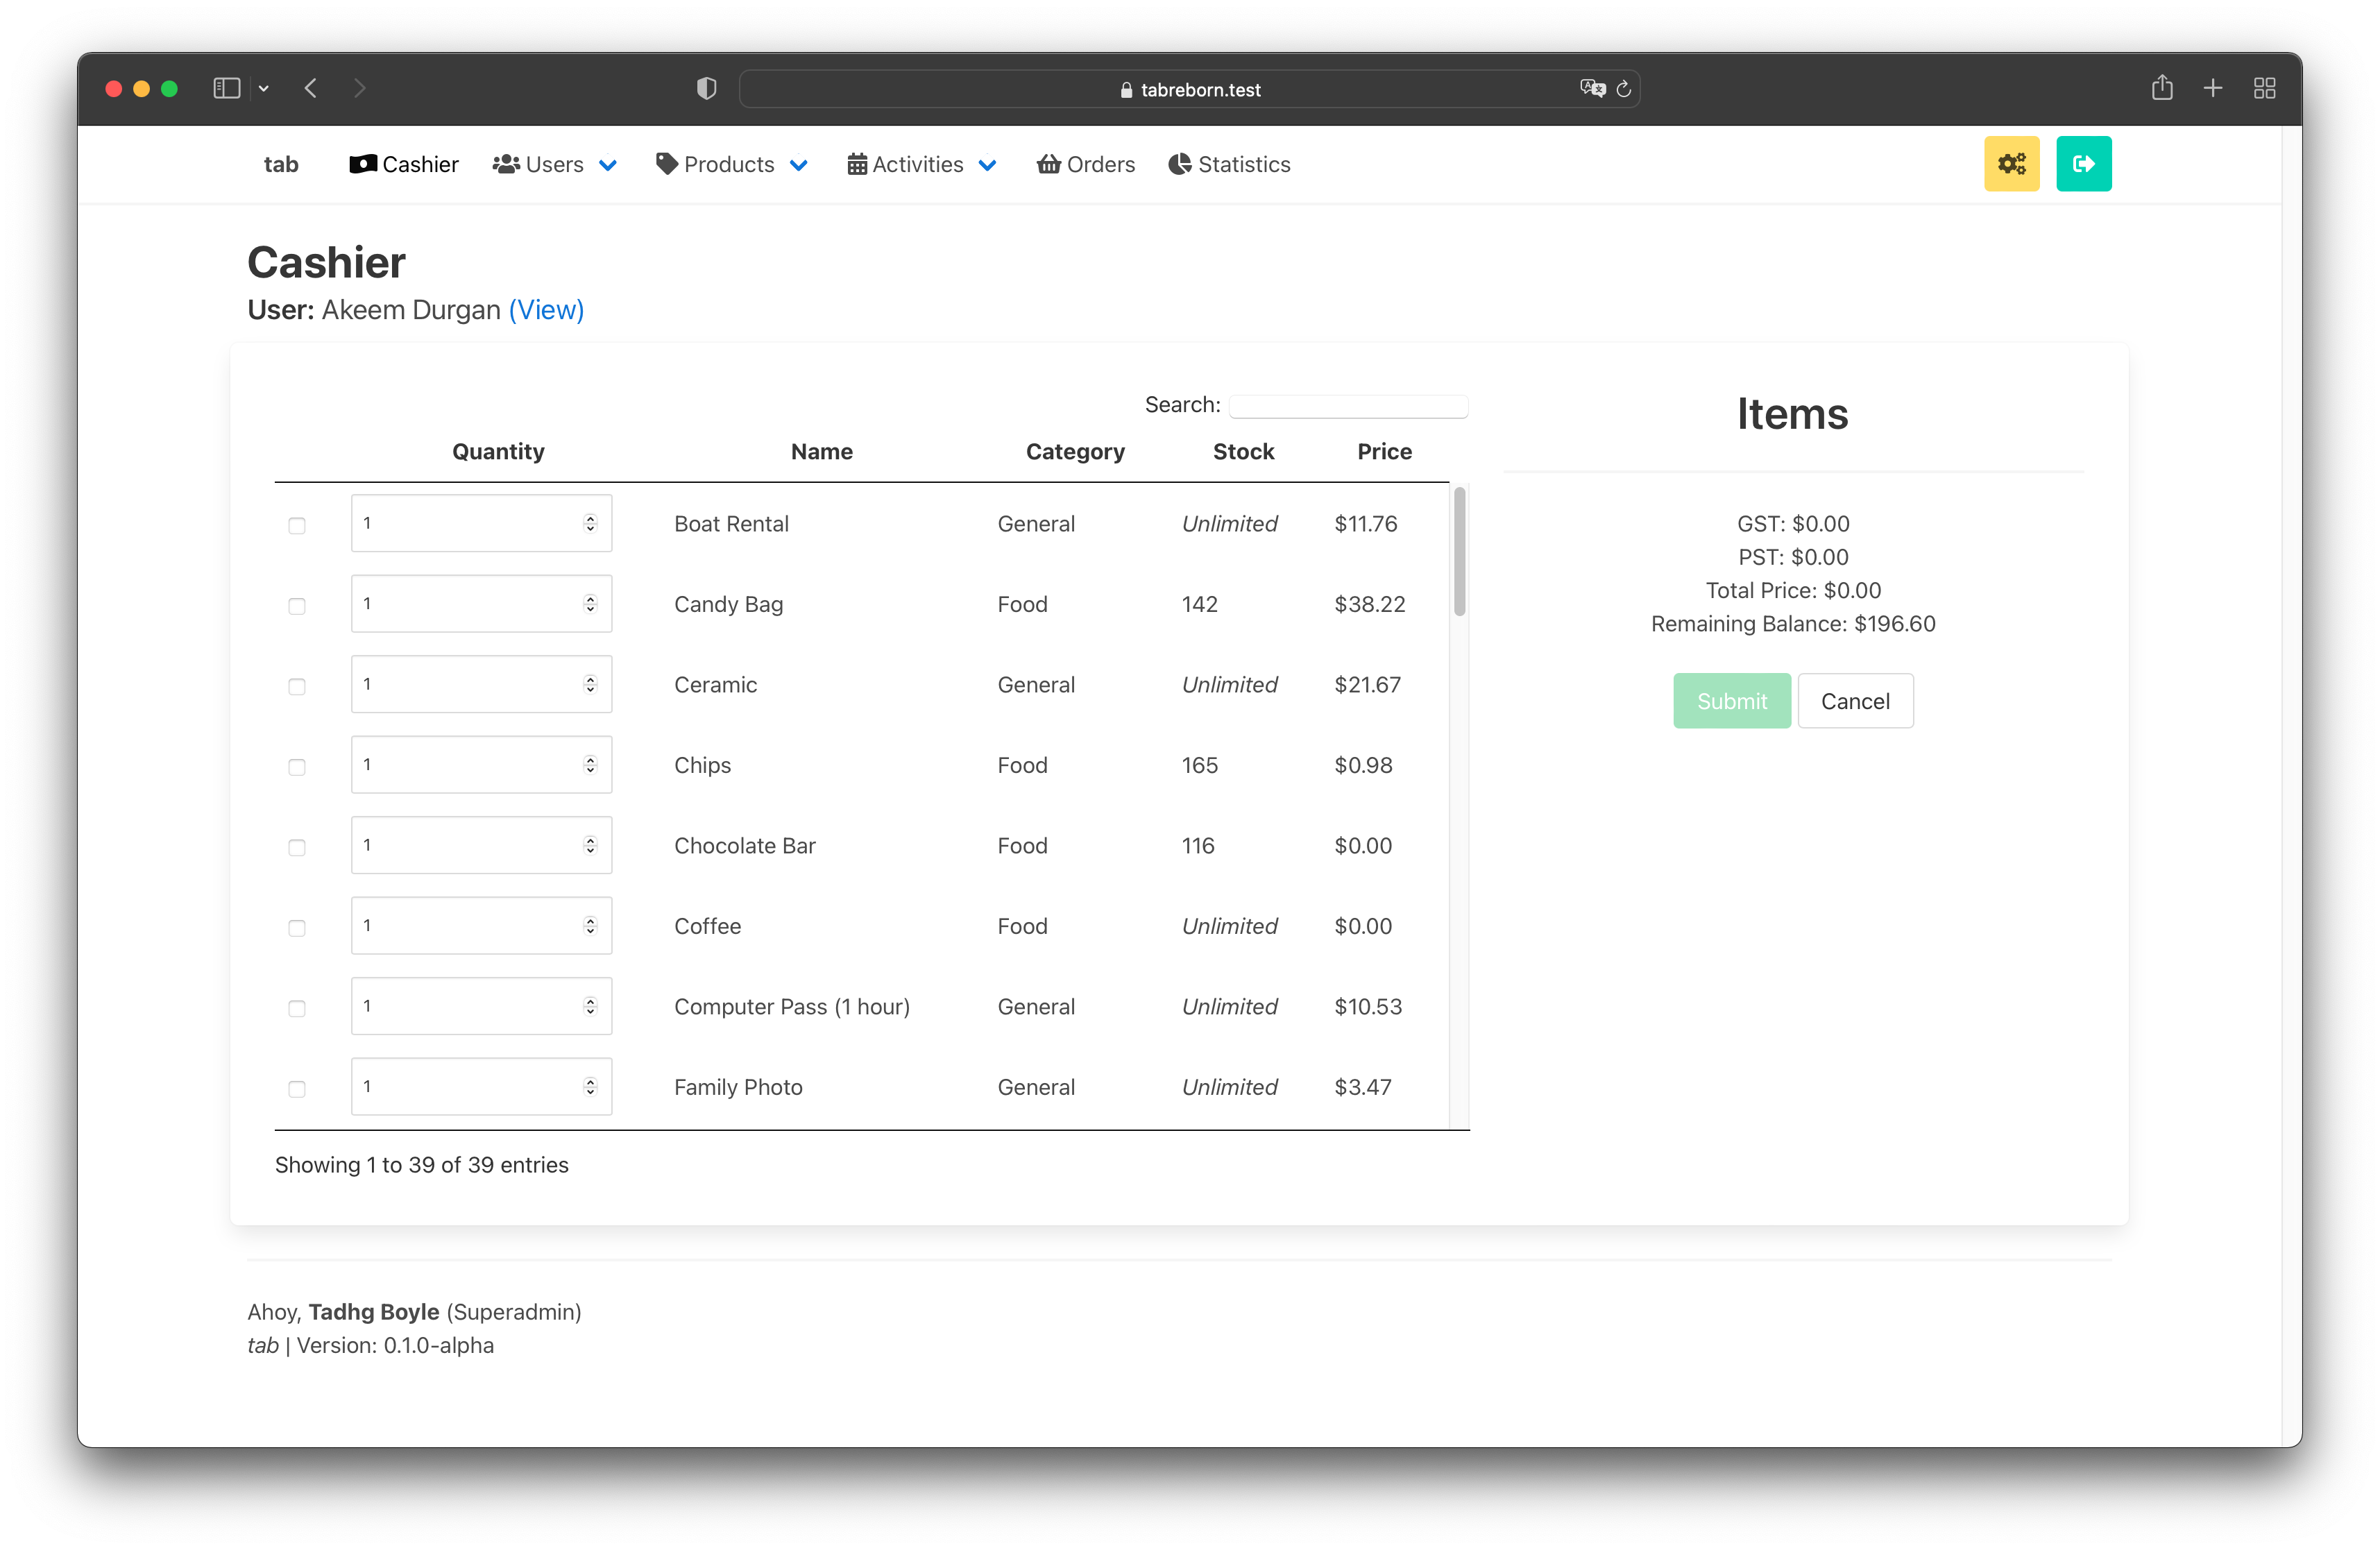Viewport: 2380px width, 1550px height.
Task: Click the browser share icon
Action: (2161, 89)
